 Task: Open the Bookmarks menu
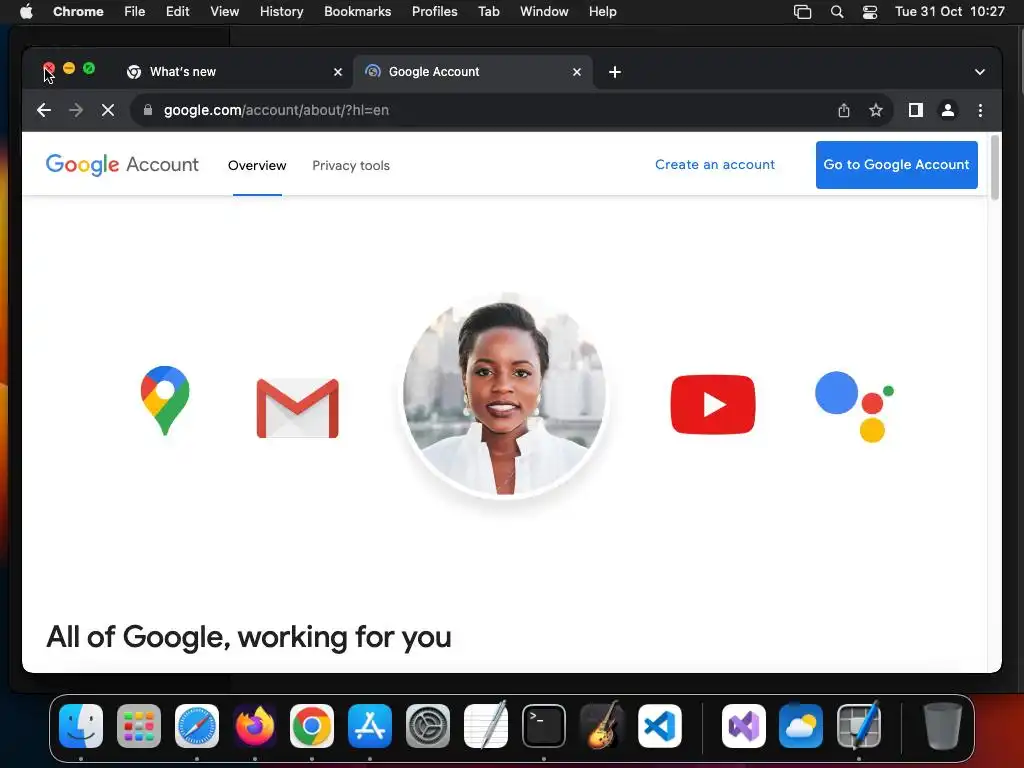point(357,11)
